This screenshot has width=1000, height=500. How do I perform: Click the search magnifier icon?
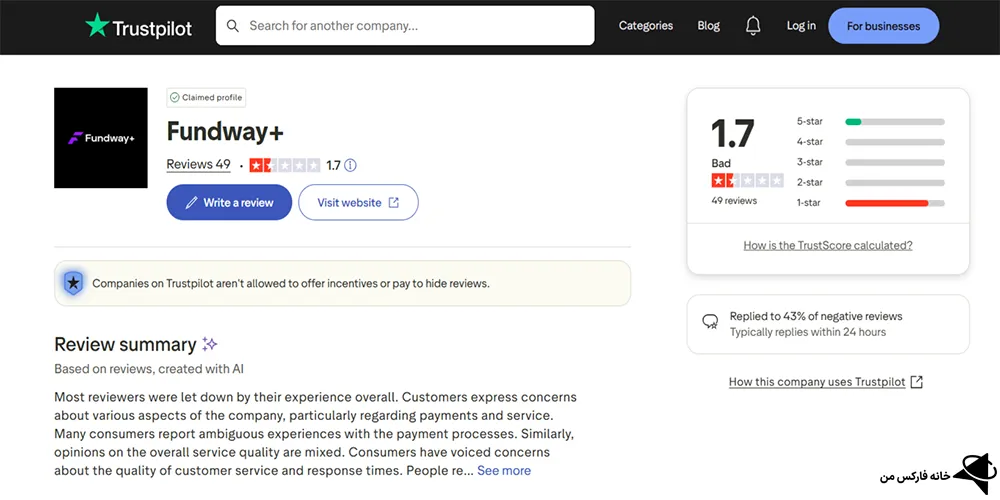(x=233, y=26)
